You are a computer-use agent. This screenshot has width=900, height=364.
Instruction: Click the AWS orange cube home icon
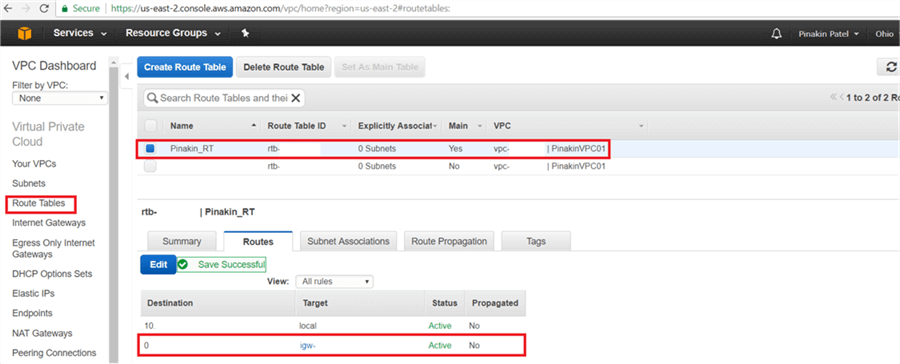tap(24, 33)
